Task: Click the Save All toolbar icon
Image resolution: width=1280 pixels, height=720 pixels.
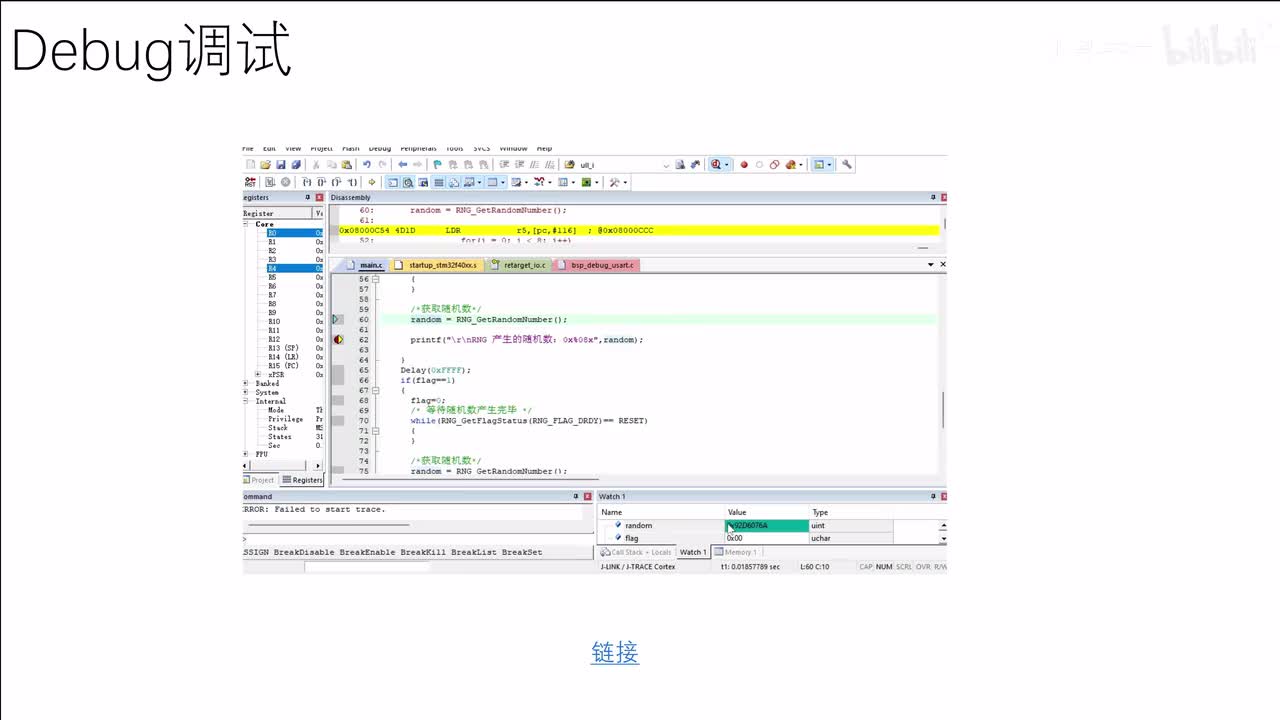Action: pos(296,164)
